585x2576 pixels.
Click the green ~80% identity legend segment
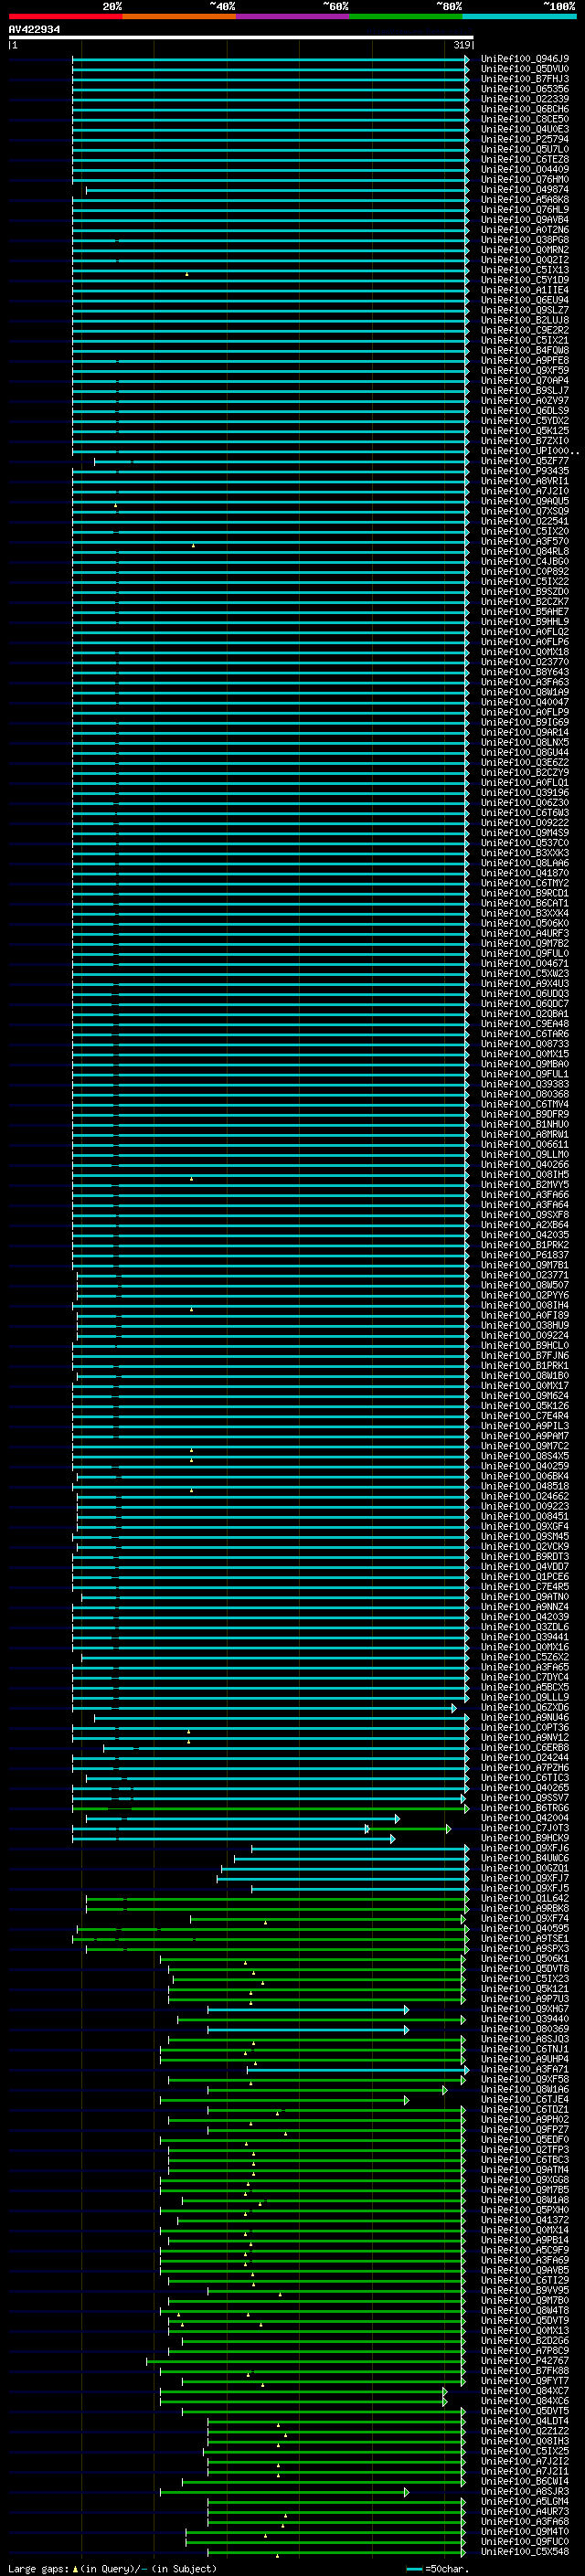[x=406, y=16]
